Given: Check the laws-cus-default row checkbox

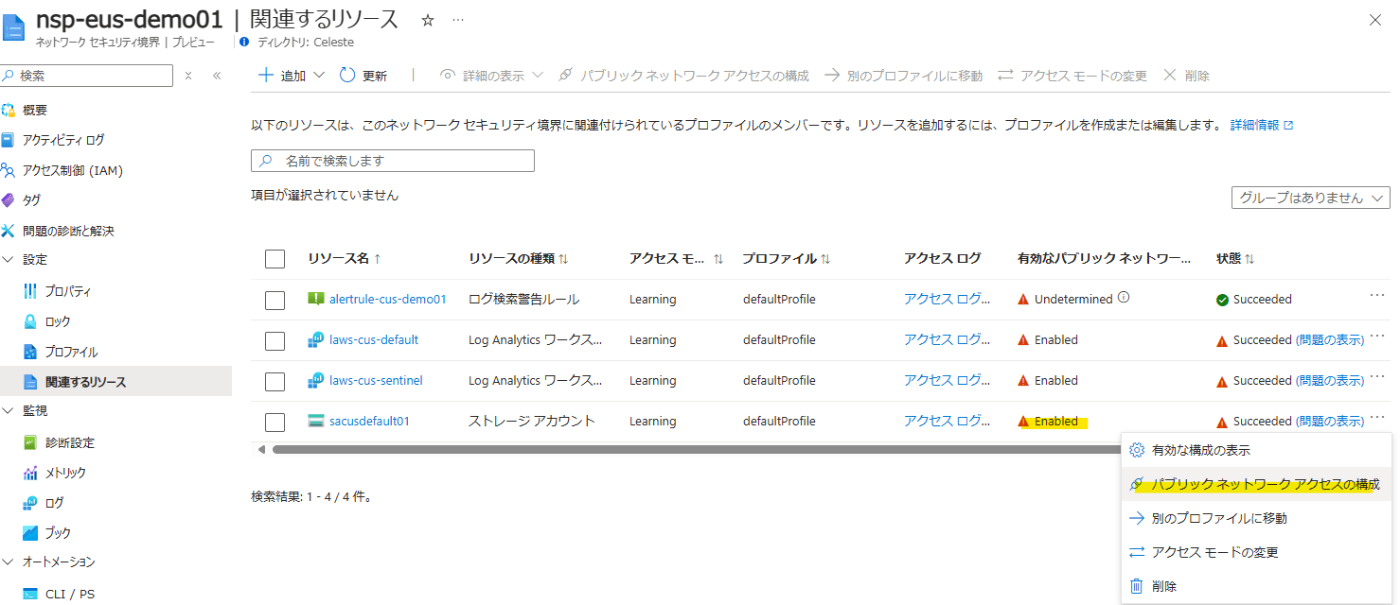Looking at the screenshot, I should tap(275, 340).
